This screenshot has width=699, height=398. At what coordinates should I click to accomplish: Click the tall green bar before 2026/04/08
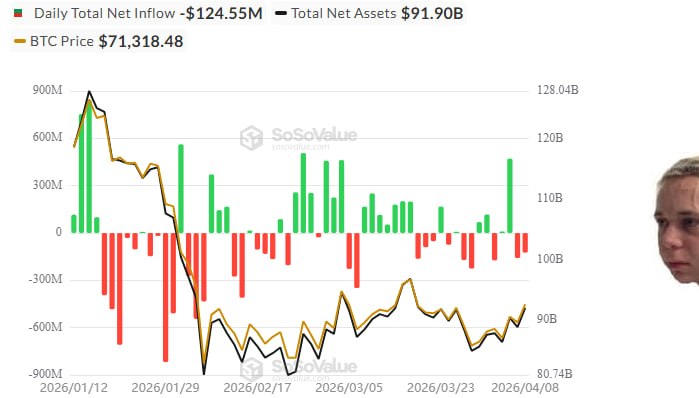(510, 196)
